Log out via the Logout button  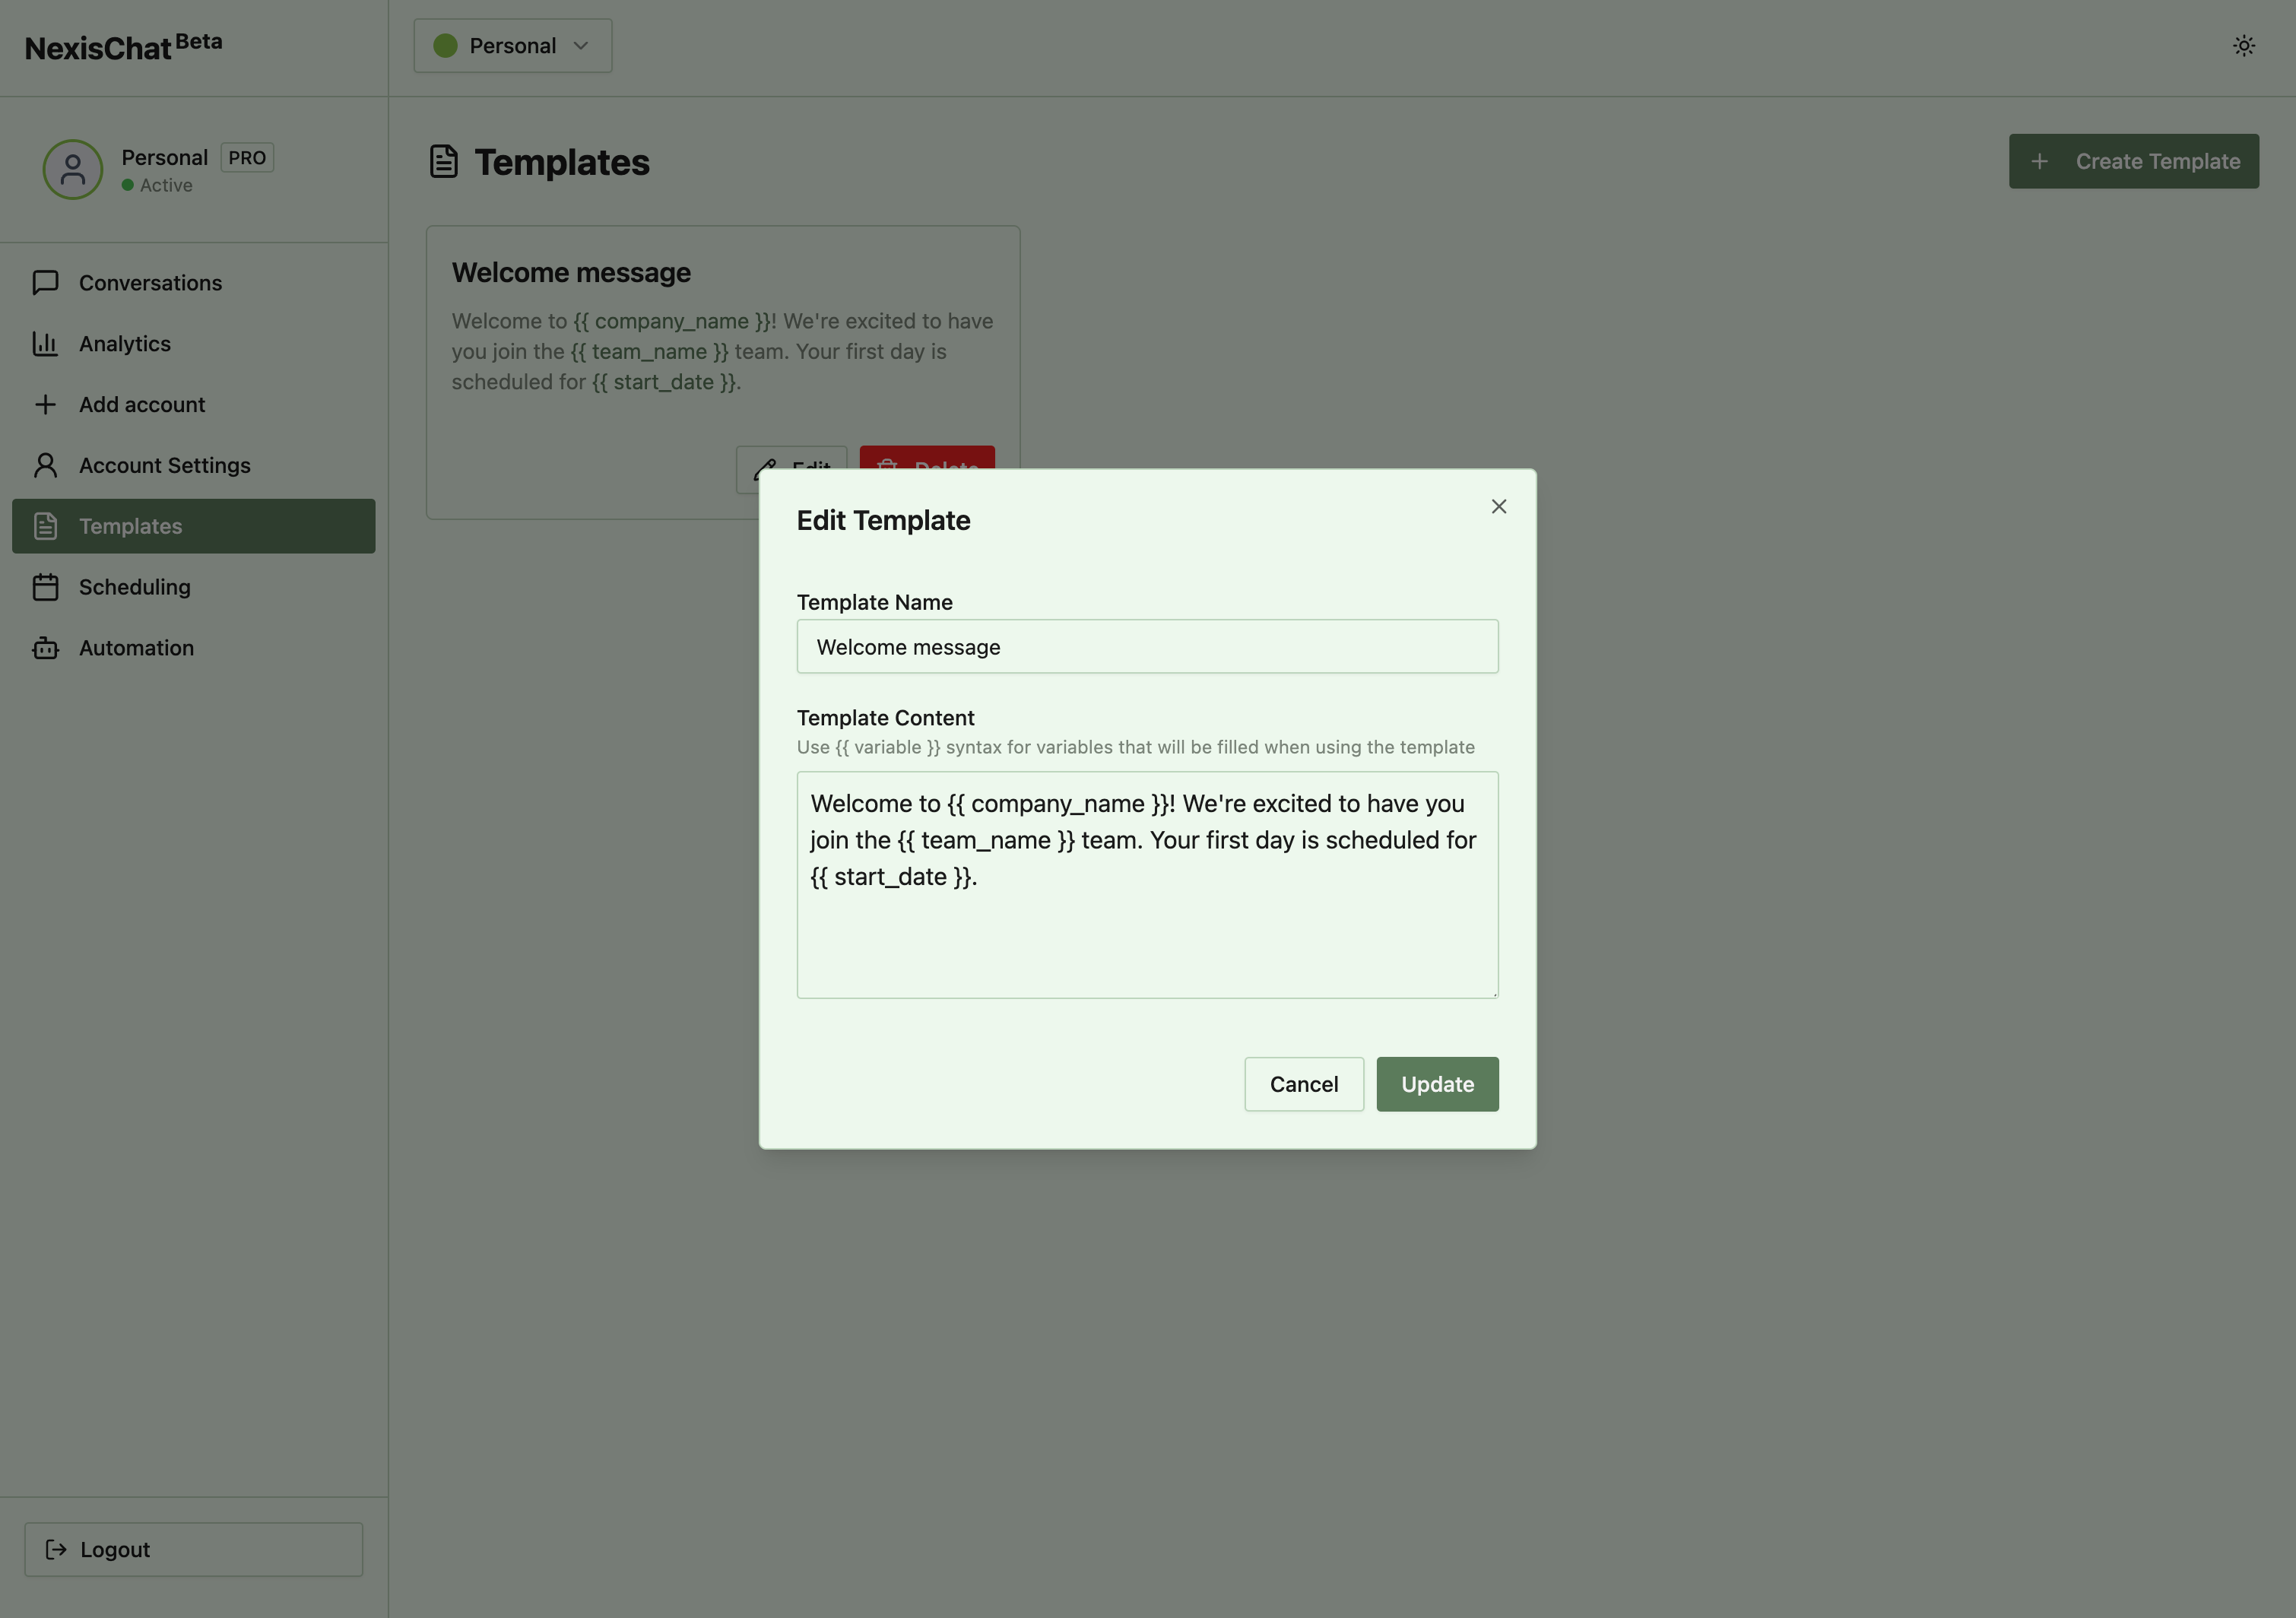[x=194, y=1549]
